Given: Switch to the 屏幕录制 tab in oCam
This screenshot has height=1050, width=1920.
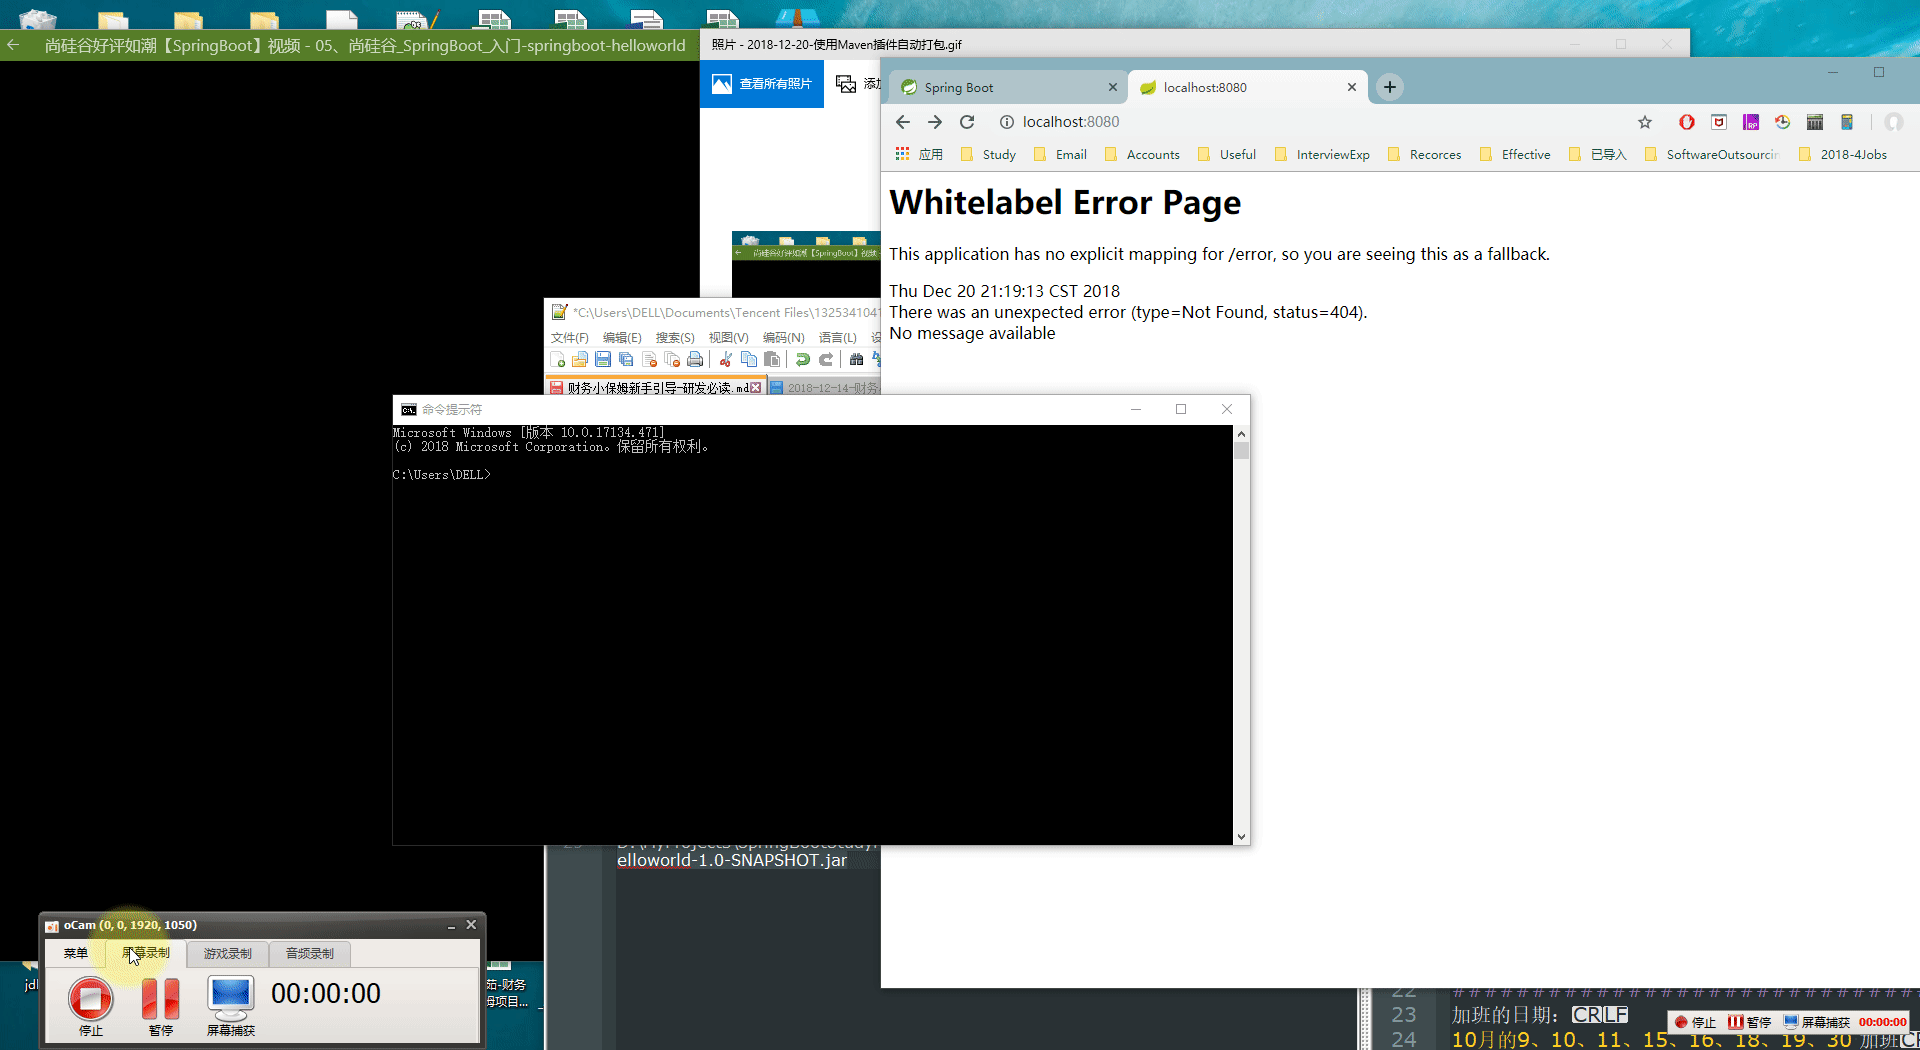Looking at the screenshot, I should point(146,953).
